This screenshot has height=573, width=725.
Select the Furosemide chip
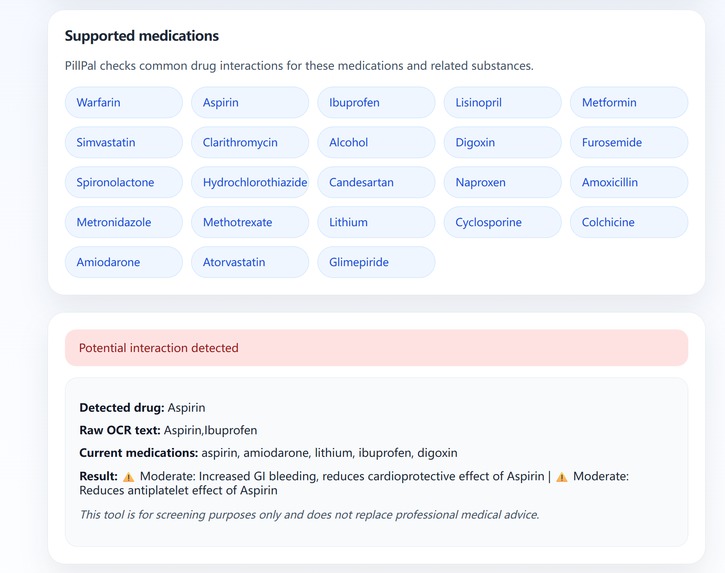(629, 142)
